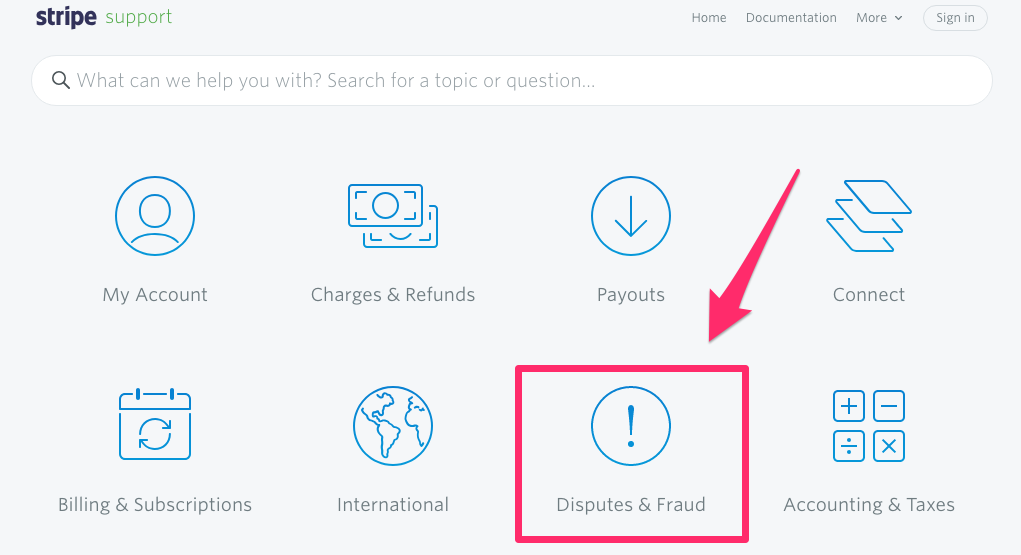The height and width of the screenshot is (555, 1021).
Task: Click the magnifying glass search icon
Action: point(61,80)
